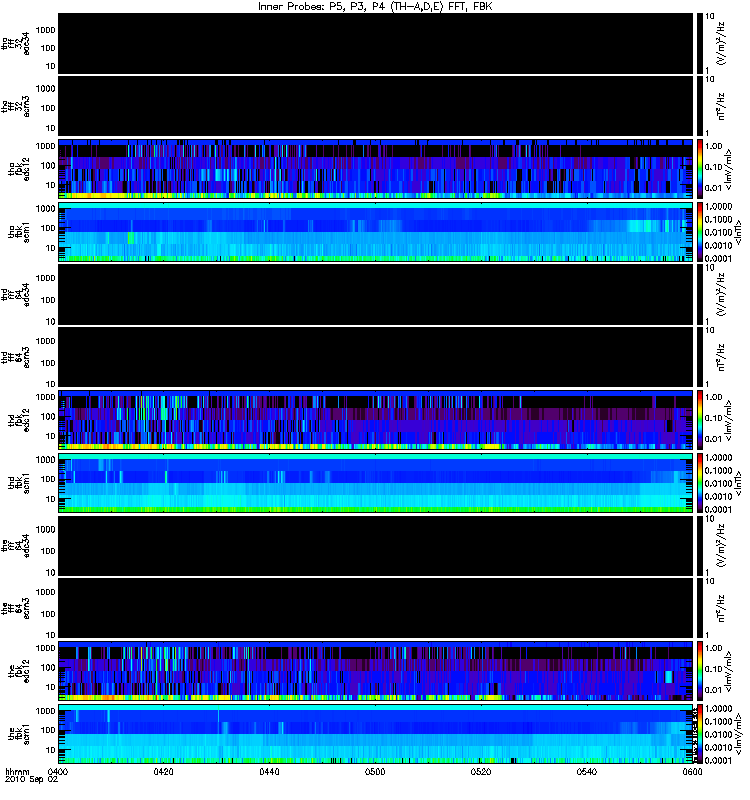
Task: Click the 0400 time axis label
Action: (x=58, y=771)
